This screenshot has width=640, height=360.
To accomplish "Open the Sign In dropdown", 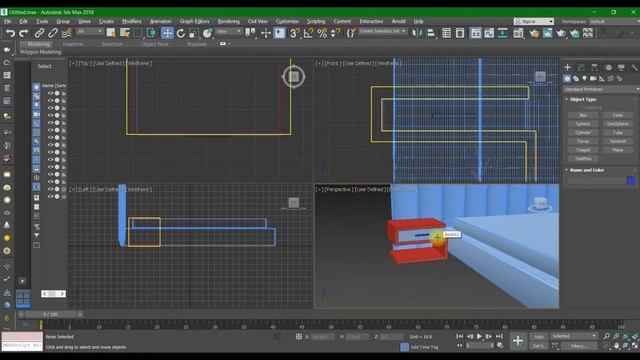I will tap(534, 21).
